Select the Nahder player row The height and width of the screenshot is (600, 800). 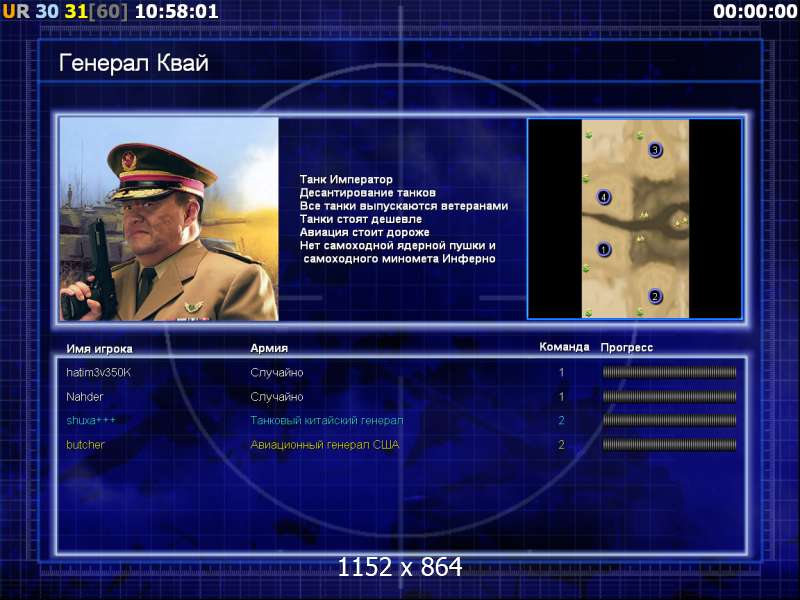[x=401, y=396]
